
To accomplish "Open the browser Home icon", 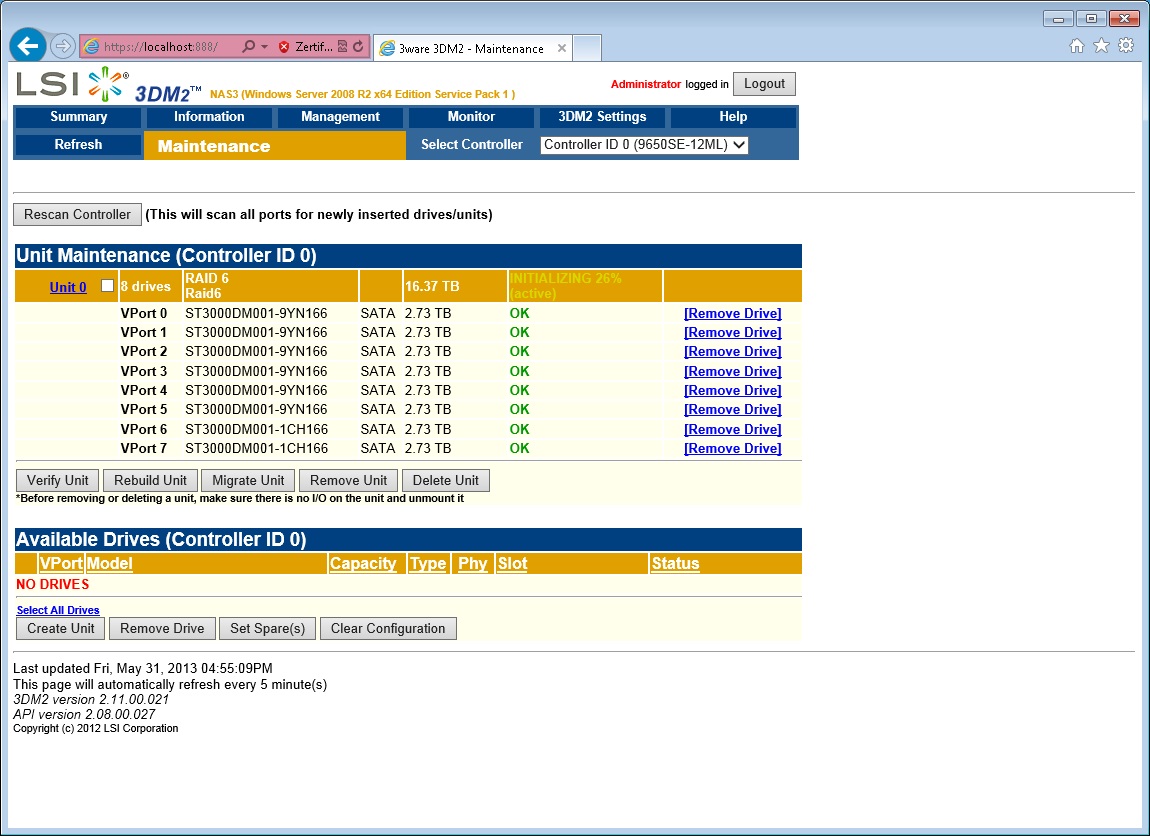I will (x=1077, y=46).
